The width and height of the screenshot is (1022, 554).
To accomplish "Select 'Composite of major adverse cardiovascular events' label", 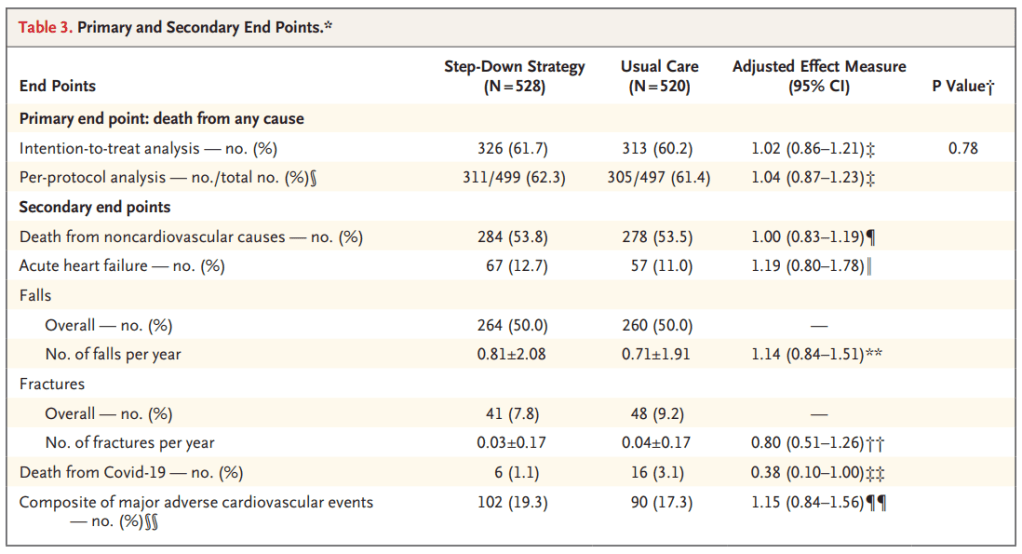I will pos(196,502).
